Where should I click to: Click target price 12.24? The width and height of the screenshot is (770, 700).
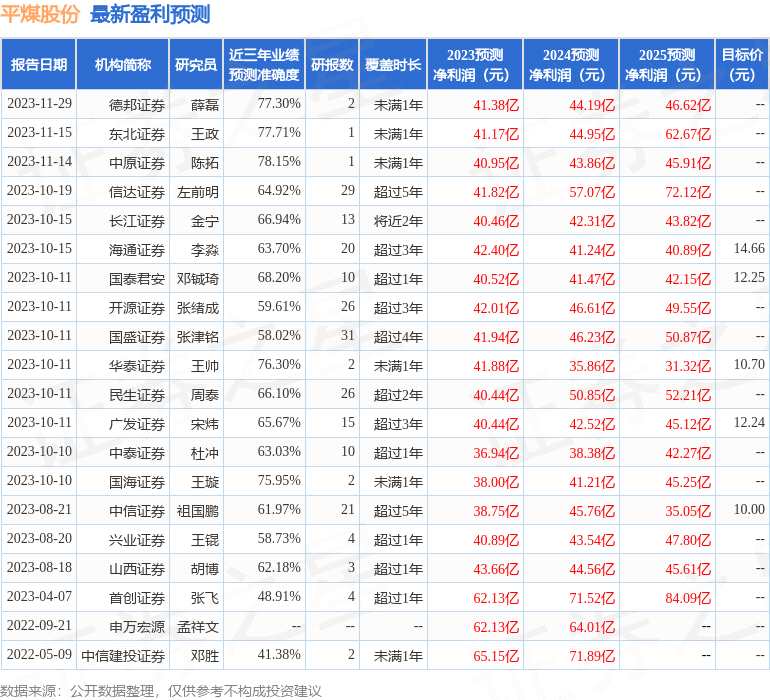(749, 422)
